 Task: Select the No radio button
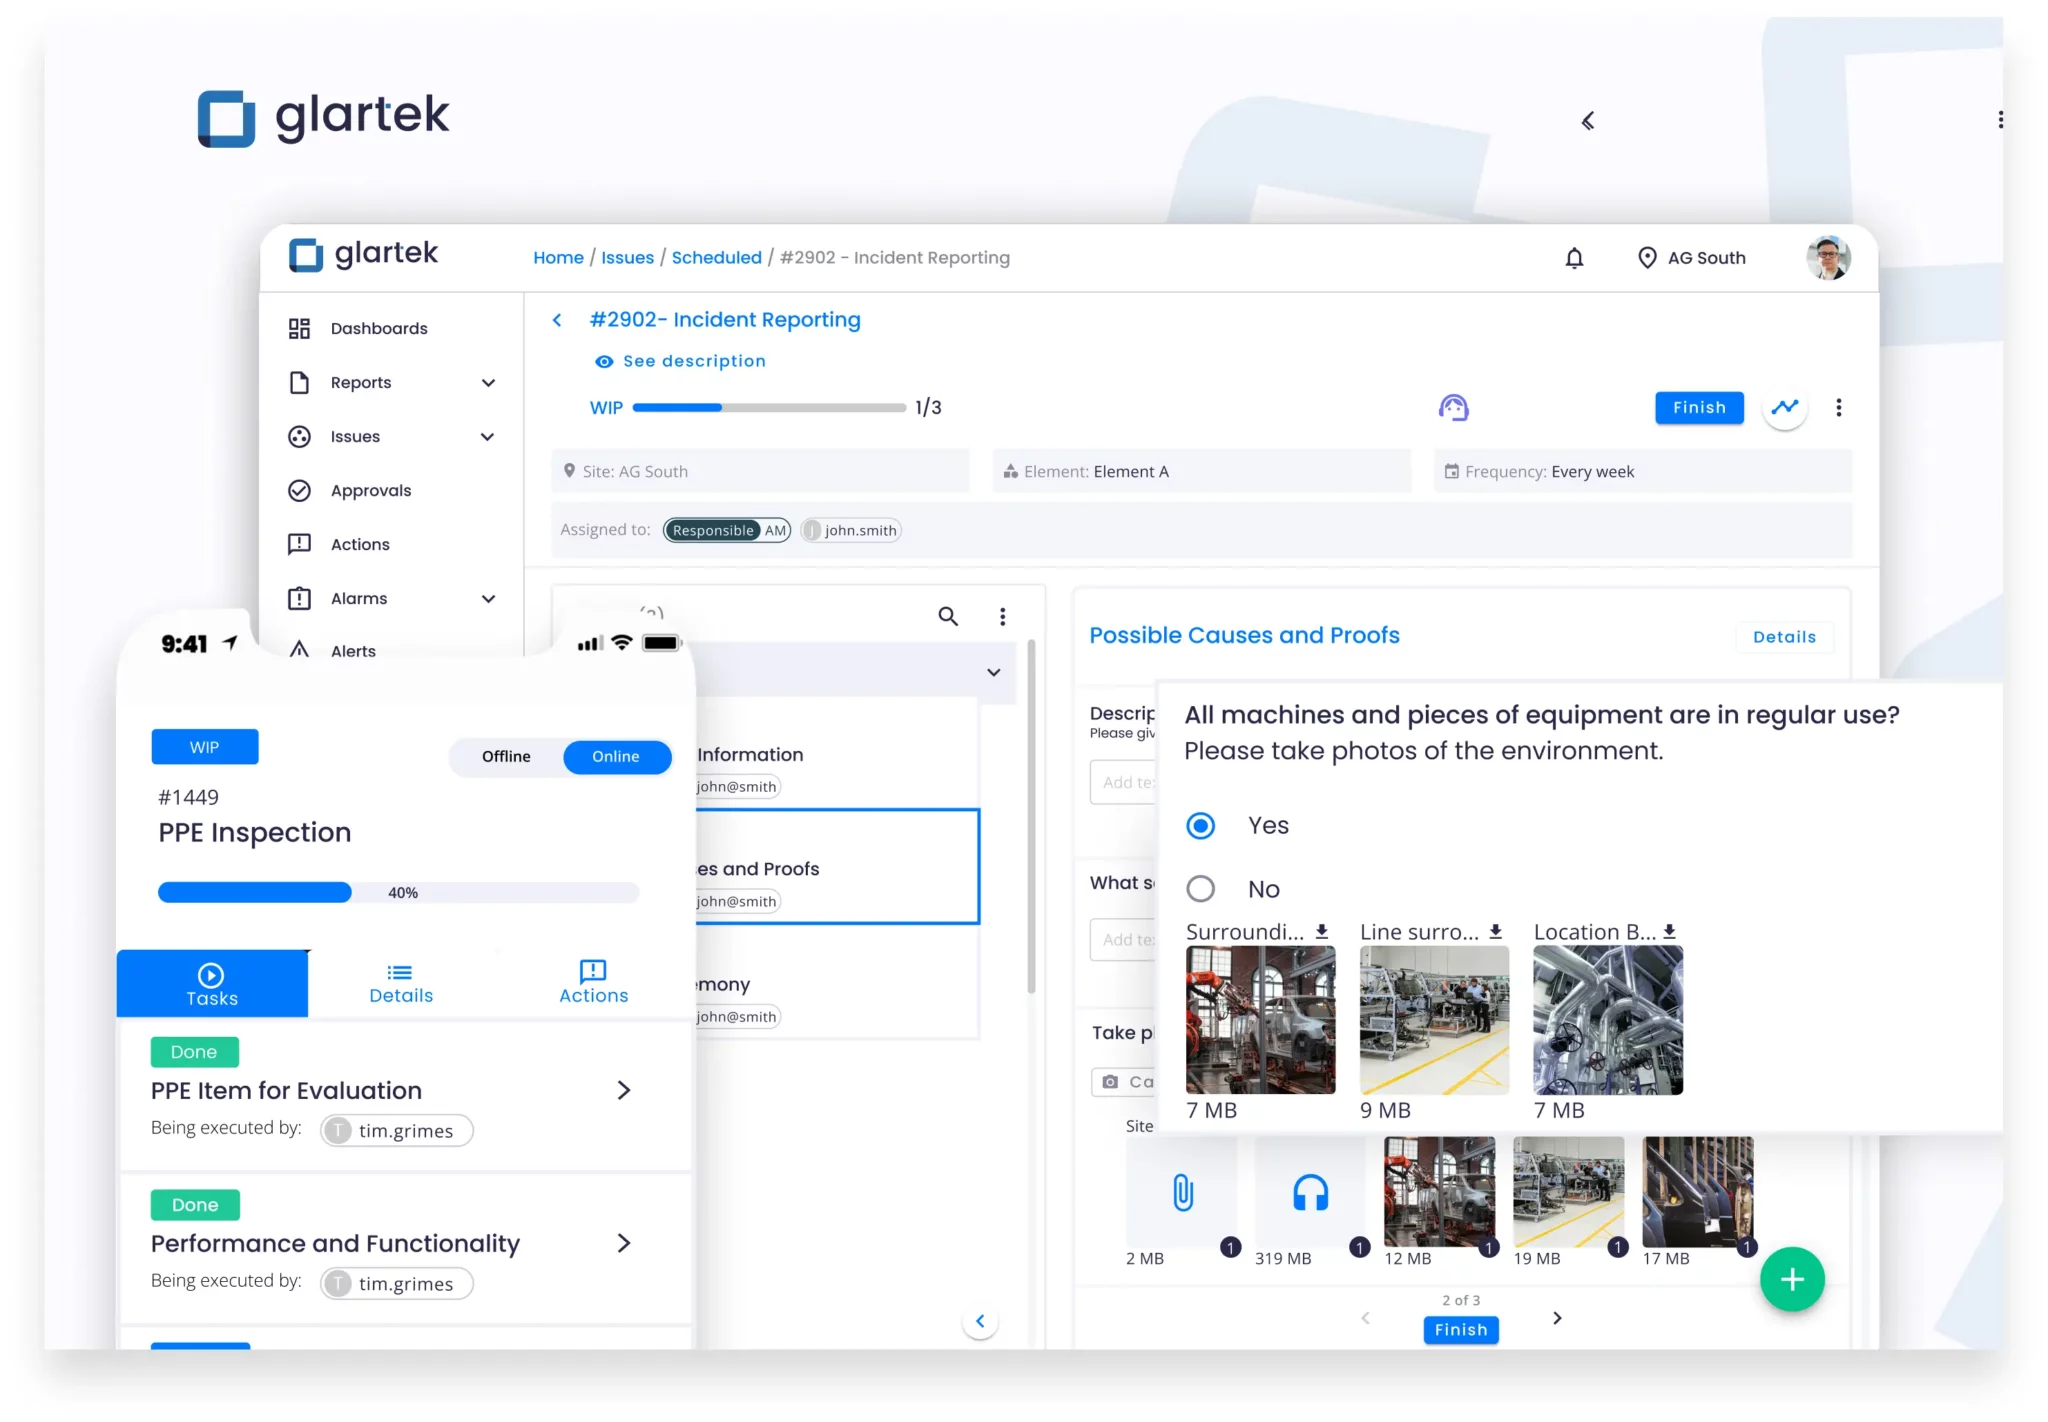point(1200,888)
